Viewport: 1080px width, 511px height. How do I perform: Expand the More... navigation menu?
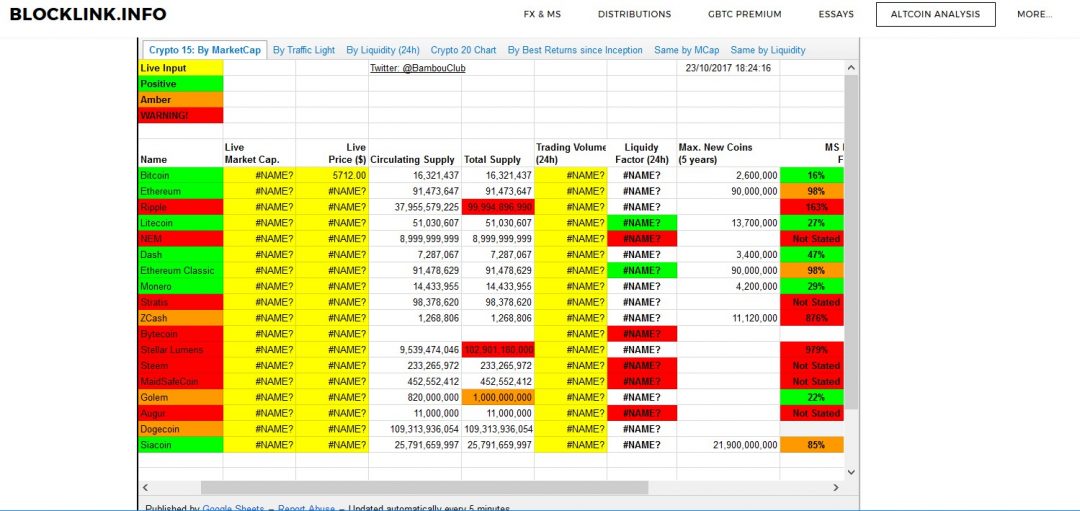tap(1035, 14)
